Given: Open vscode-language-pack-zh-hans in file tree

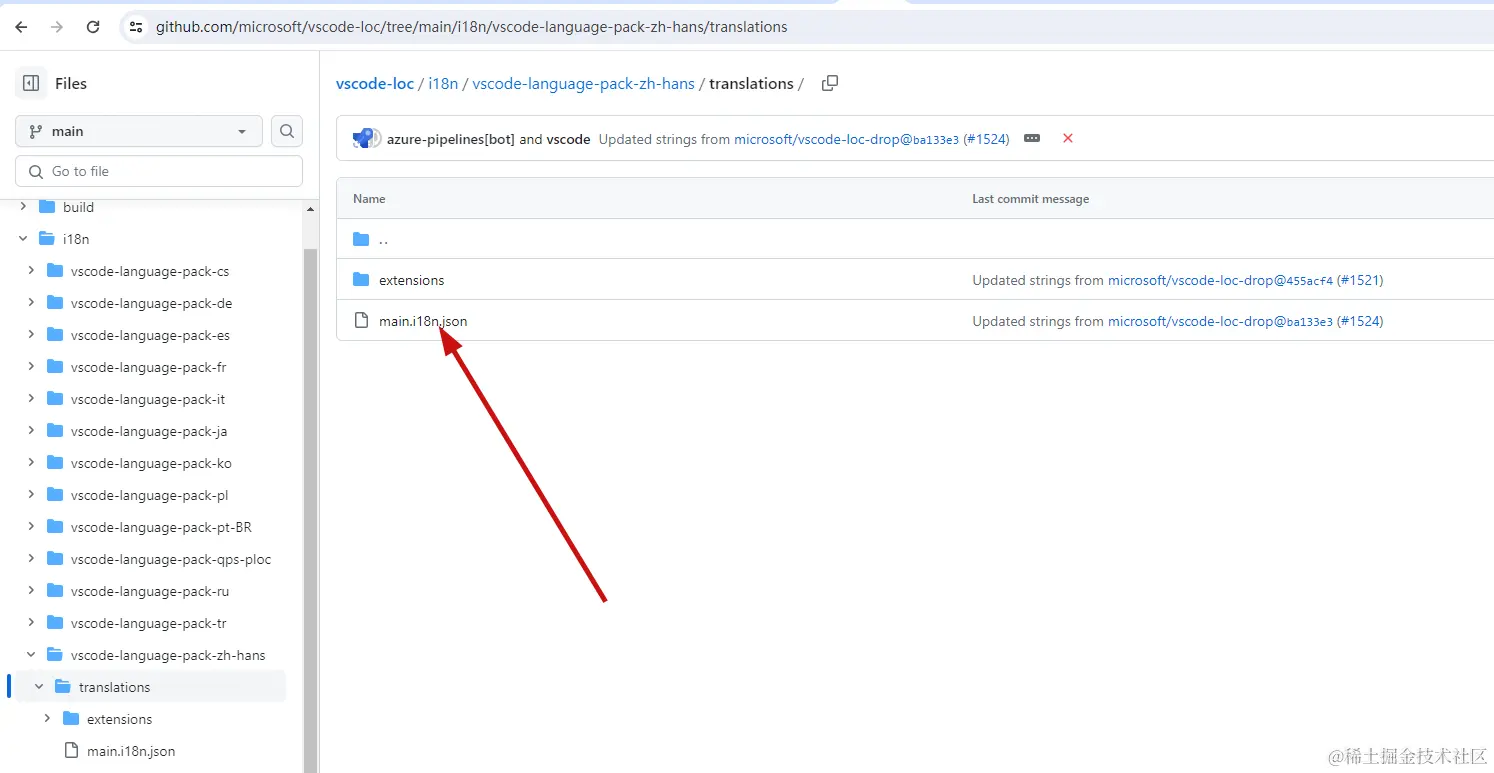Looking at the screenshot, I should tap(168, 655).
